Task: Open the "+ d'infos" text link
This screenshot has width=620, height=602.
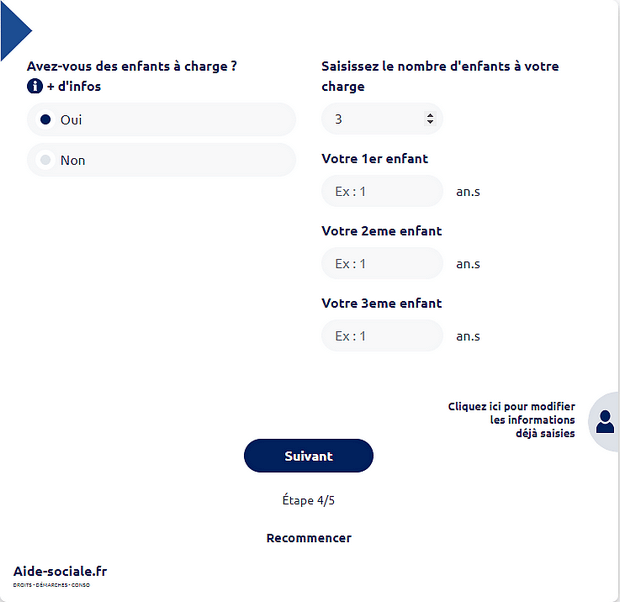Action: pos(73,86)
